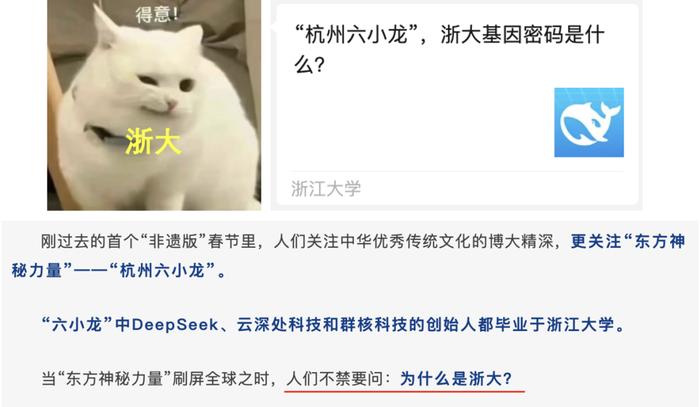700x407 pixels.
Task: Click the DeepSeek whale logo icon
Action: [x=589, y=122]
